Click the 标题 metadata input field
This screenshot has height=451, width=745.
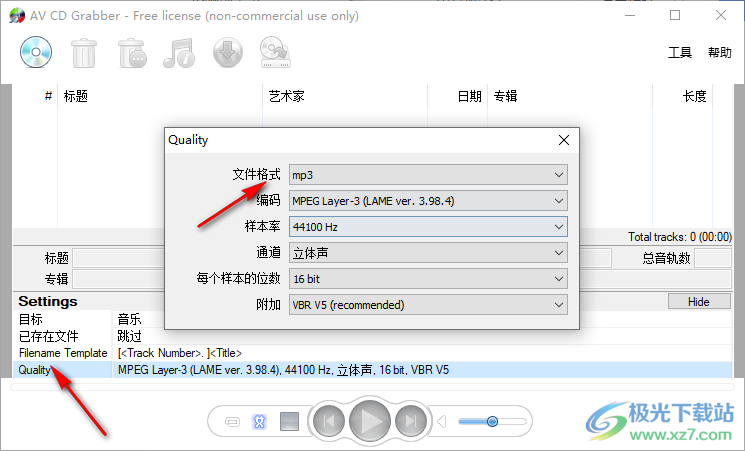click(119, 259)
